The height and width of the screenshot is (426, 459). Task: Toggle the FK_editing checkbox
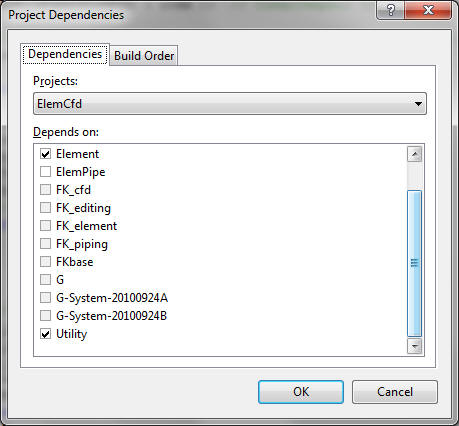pos(45,208)
